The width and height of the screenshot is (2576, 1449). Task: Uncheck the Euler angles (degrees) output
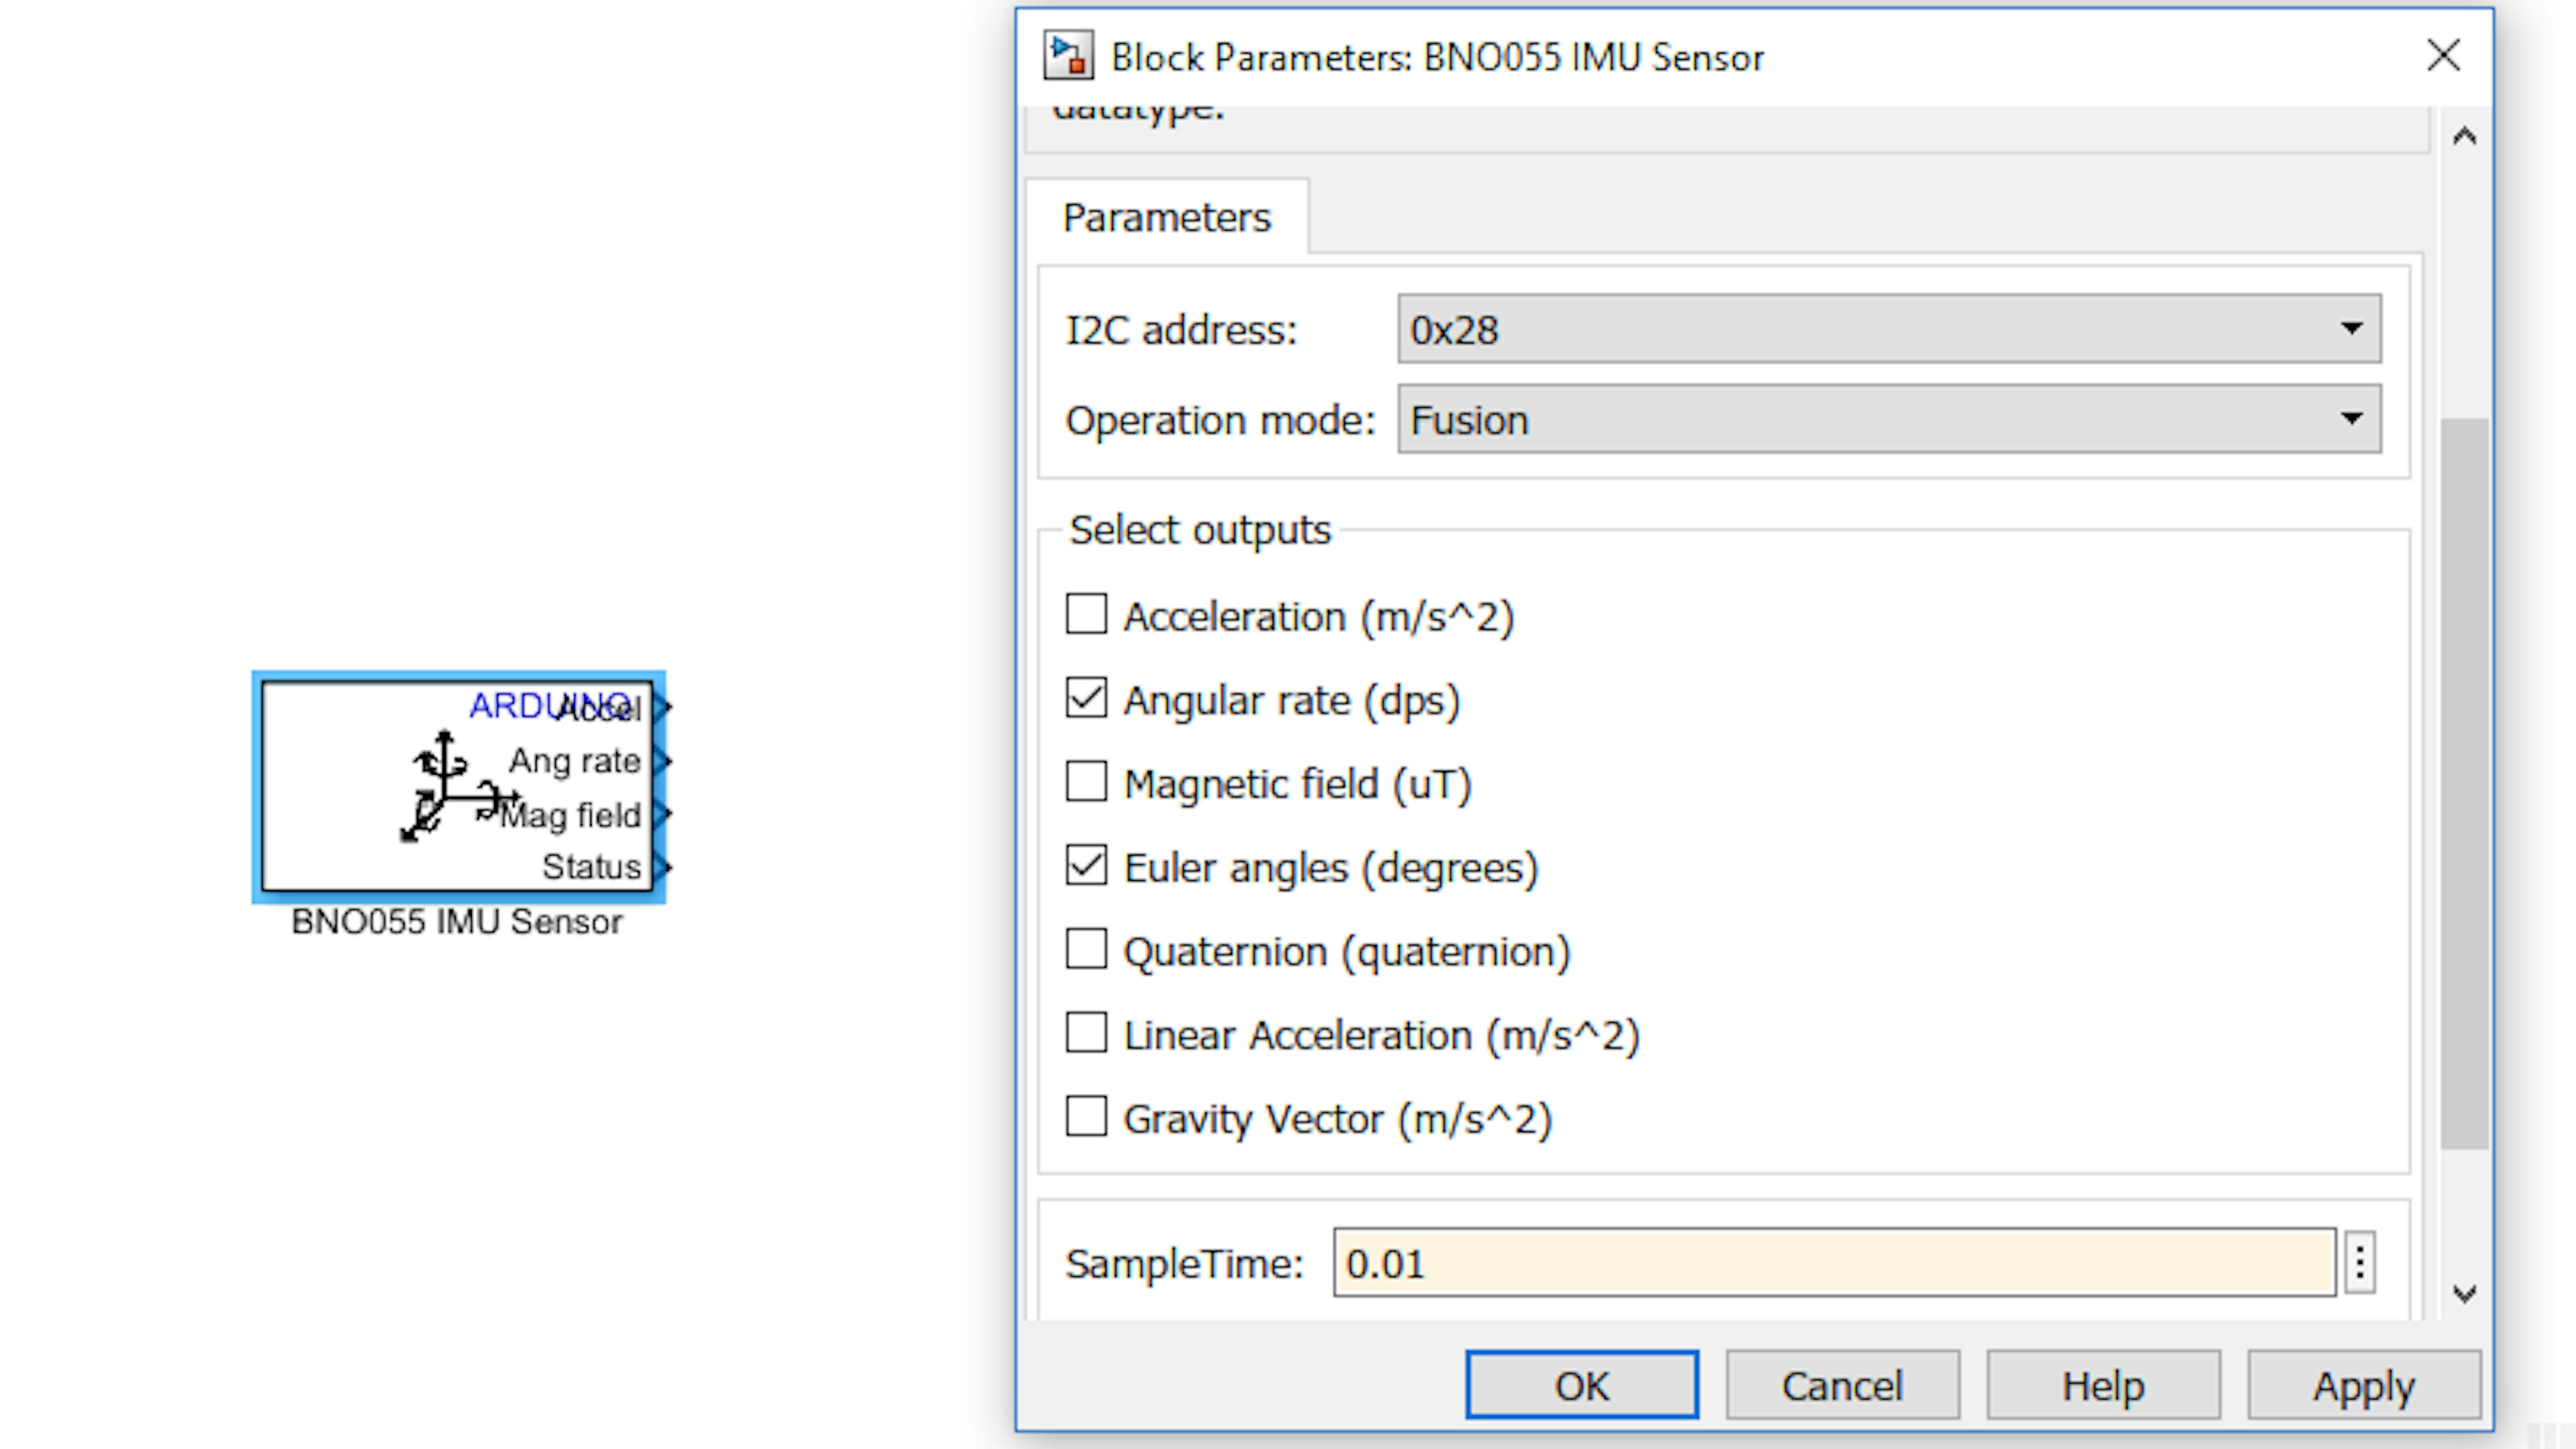(1086, 865)
